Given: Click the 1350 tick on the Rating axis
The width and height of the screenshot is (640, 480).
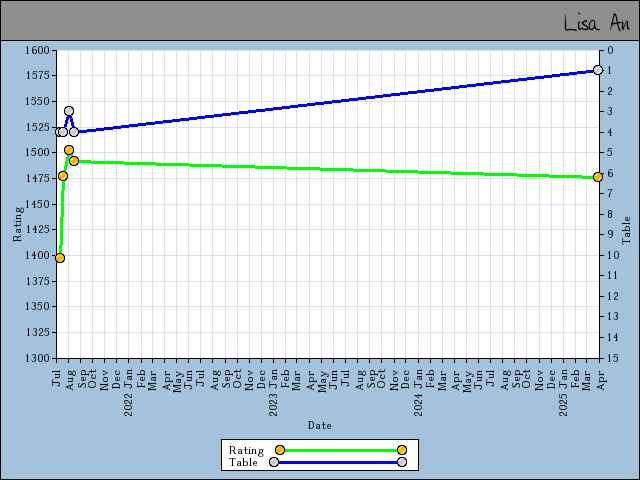Looking at the screenshot, I should (37, 307).
